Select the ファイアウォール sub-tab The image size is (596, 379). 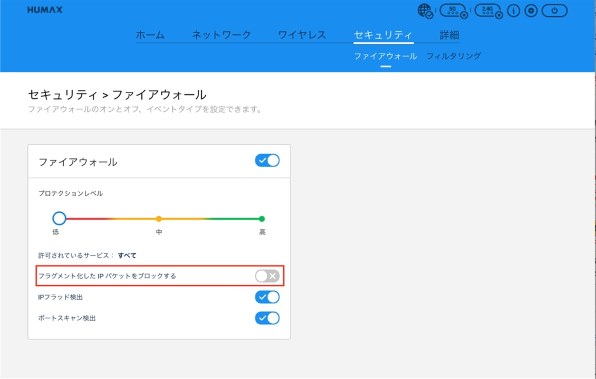385,56
